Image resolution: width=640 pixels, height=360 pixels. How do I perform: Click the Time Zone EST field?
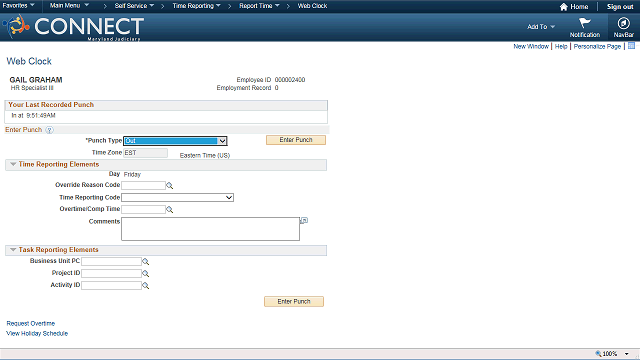click(x=145, y=153)
